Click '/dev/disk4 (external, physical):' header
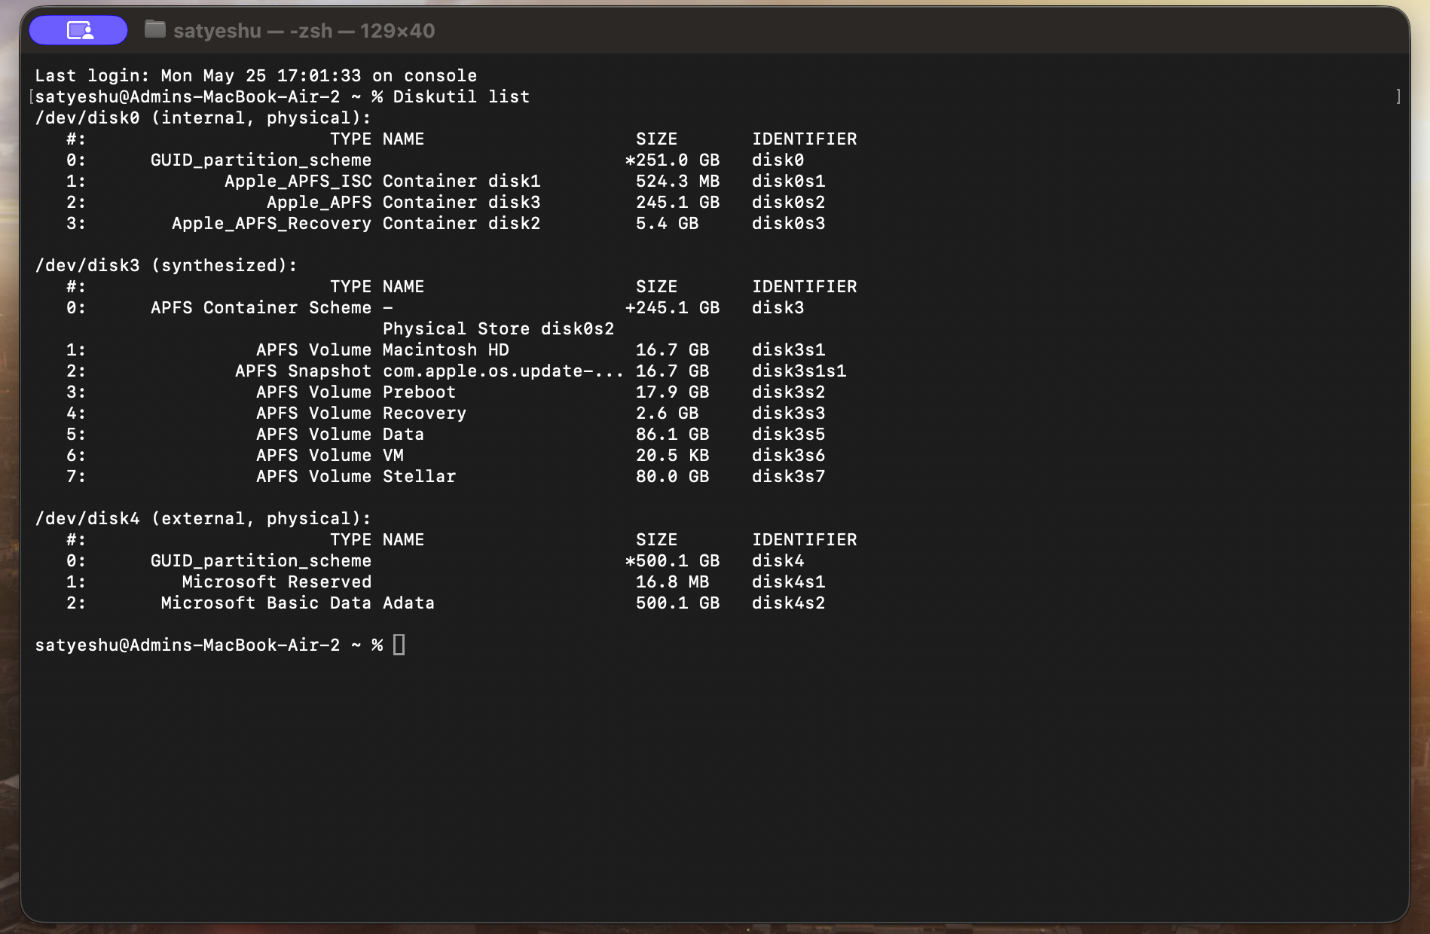The height and width of the screenshot is (934, 1430). tap(203, 518)
